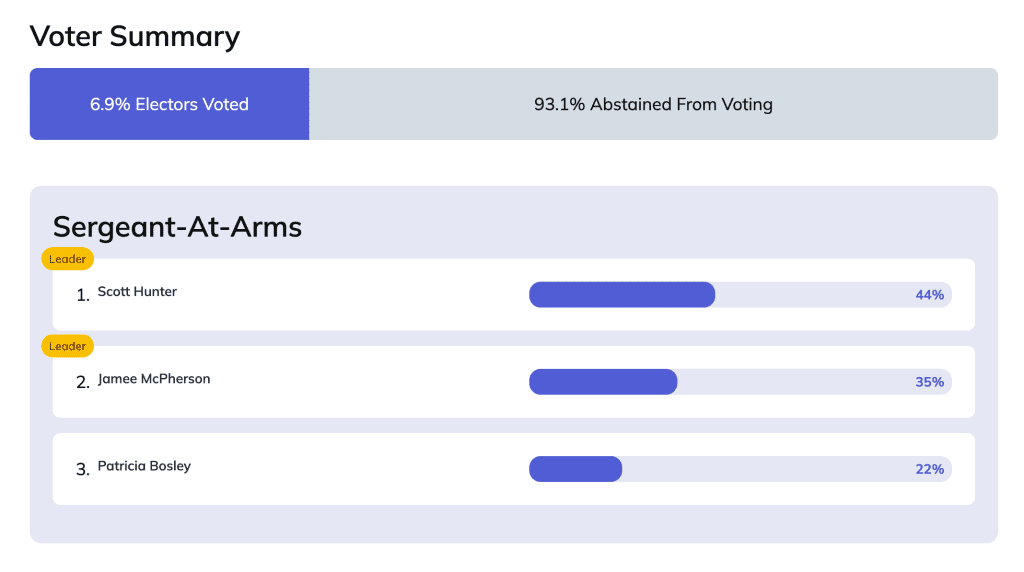Click the 44% label for Scott Hunter

(929, 295)
